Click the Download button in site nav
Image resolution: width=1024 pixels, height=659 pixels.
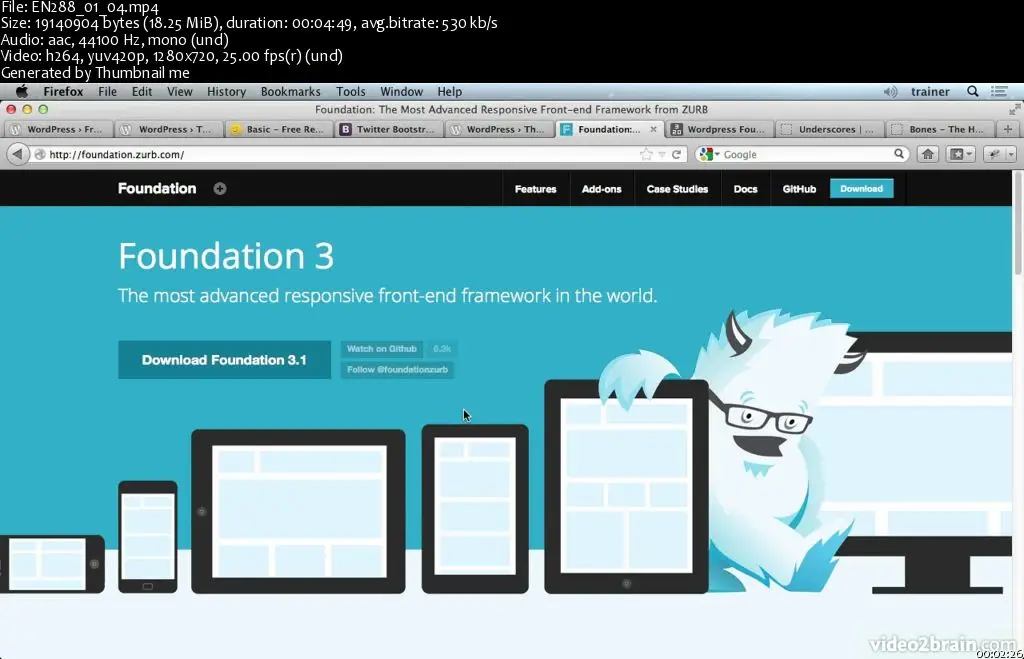861,189
